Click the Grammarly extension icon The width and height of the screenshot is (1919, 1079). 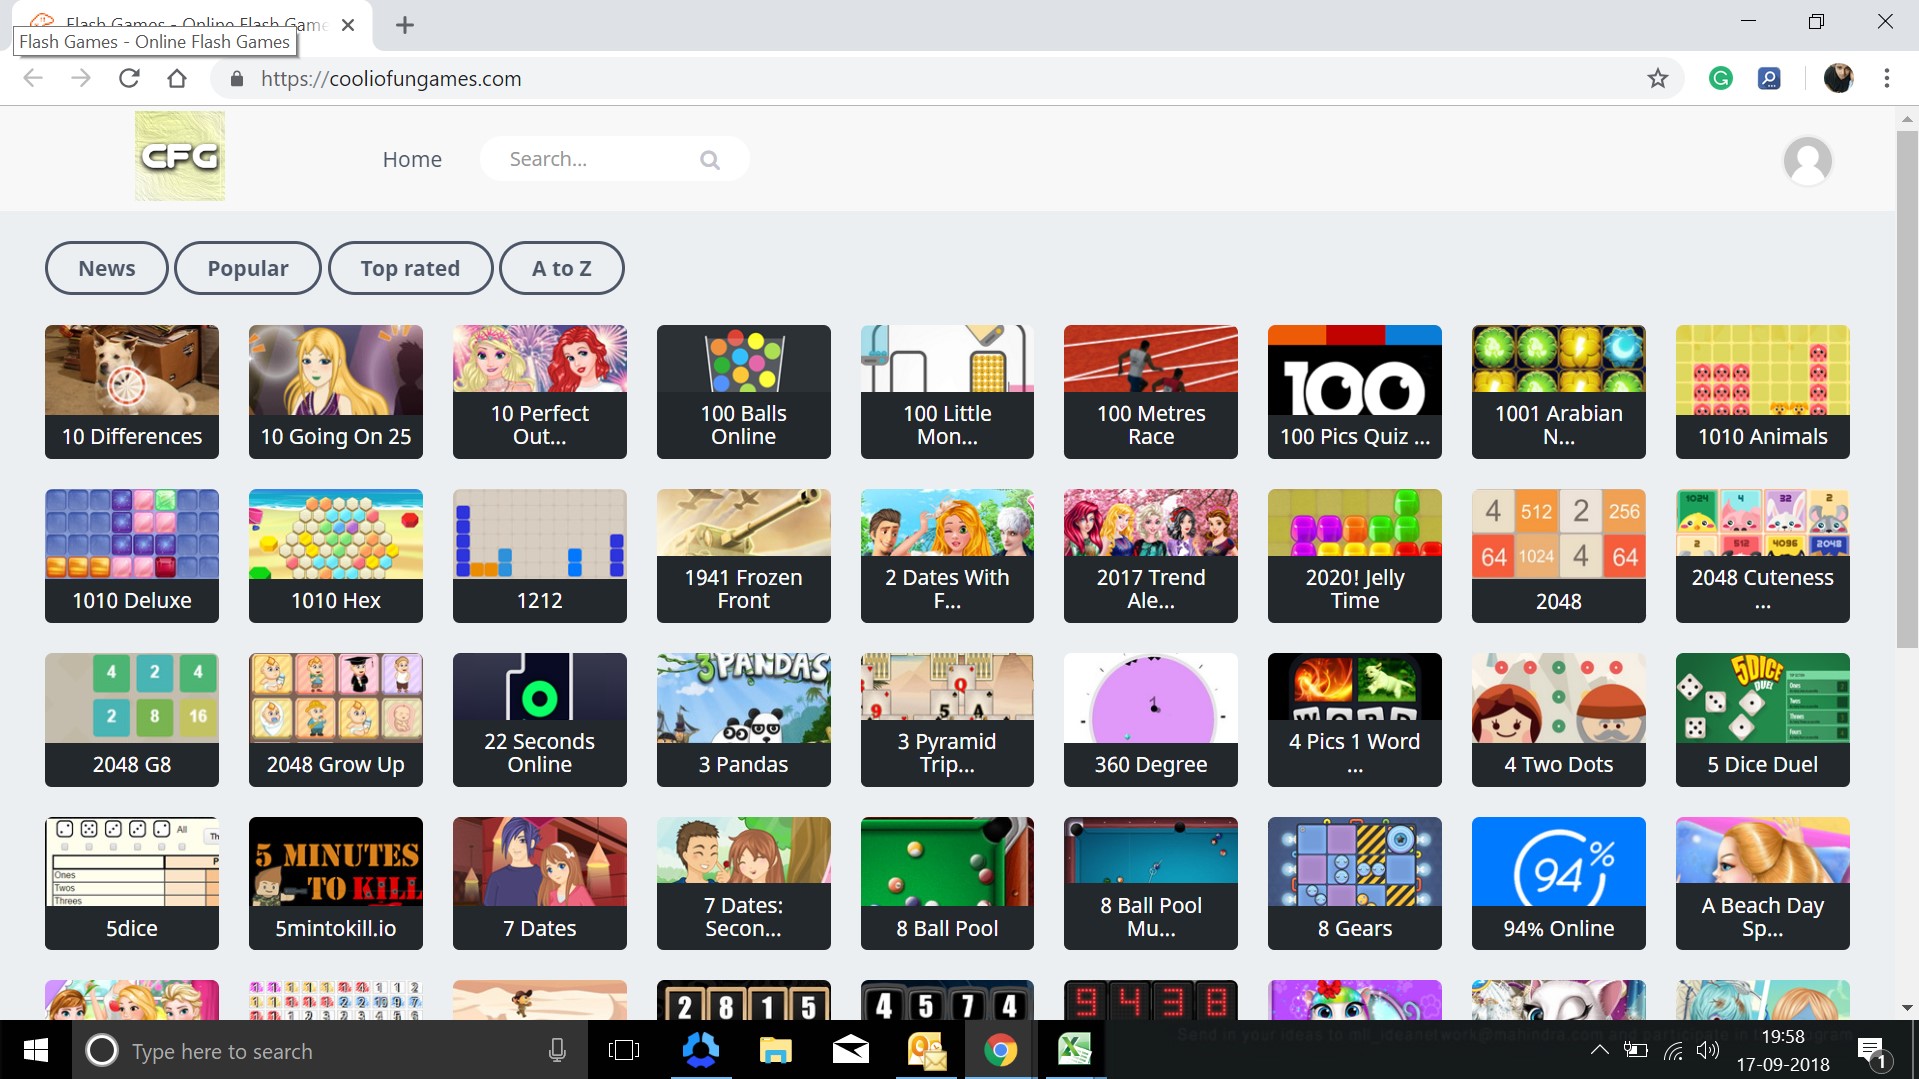click(x=1720, y=78)
